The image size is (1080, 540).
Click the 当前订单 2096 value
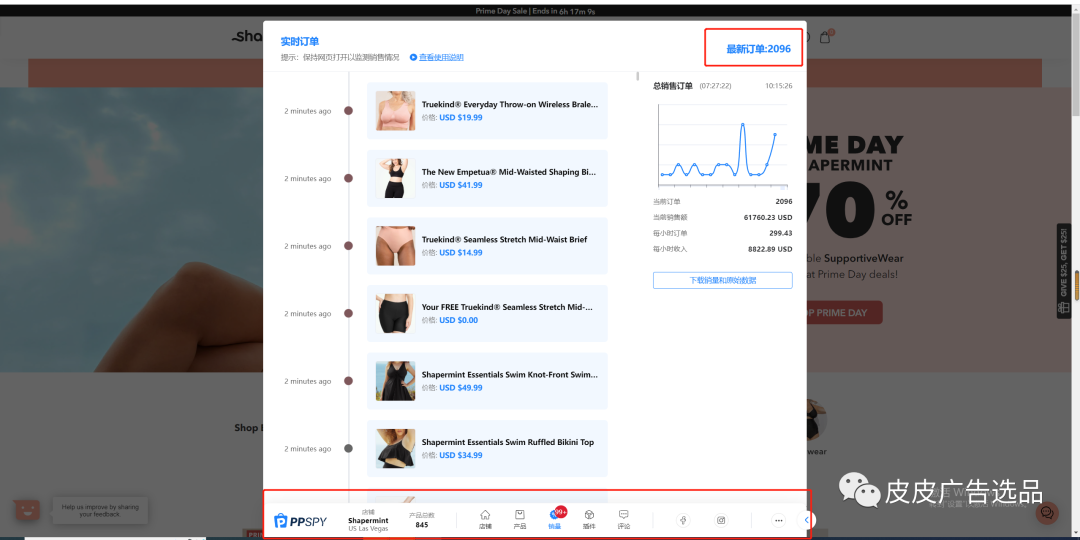tap(784, 202)
